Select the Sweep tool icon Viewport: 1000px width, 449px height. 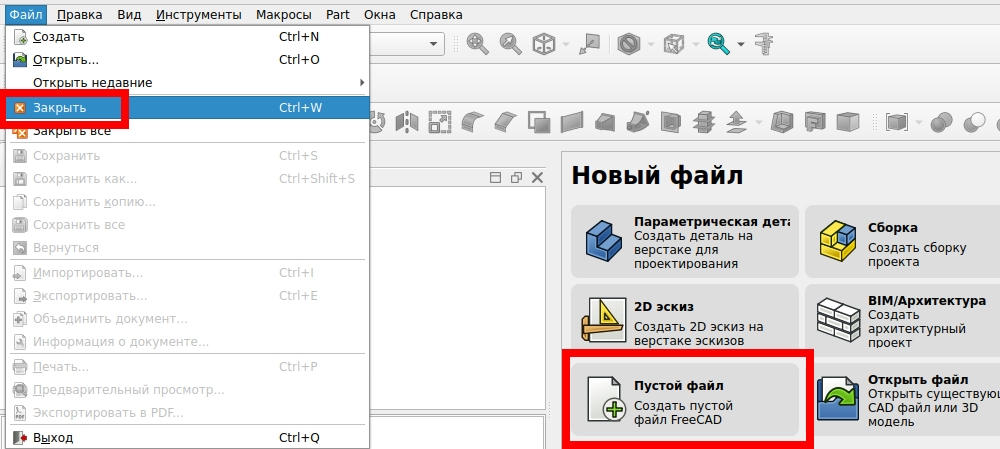638,121
